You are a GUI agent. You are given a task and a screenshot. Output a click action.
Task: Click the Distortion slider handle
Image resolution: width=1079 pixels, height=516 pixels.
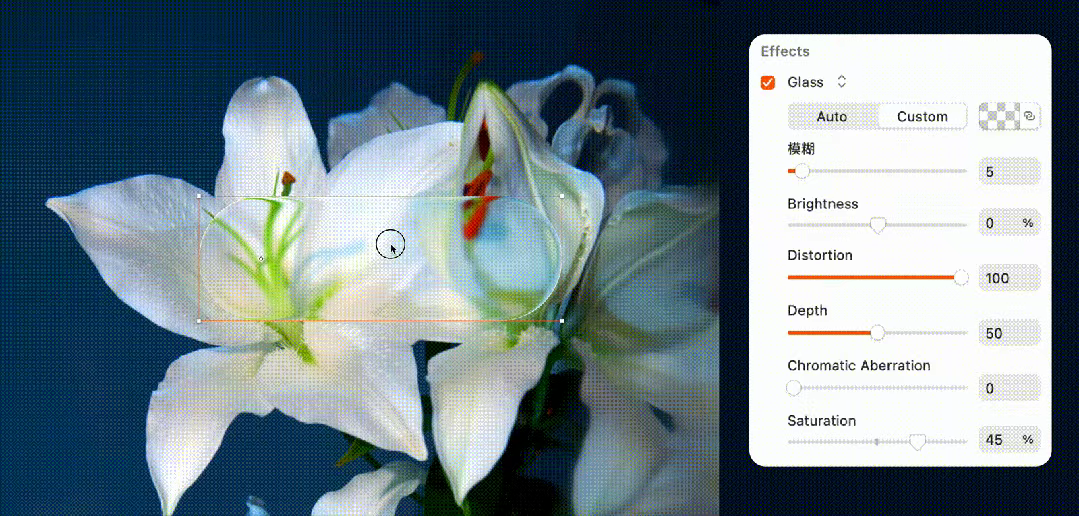(961, 278)
